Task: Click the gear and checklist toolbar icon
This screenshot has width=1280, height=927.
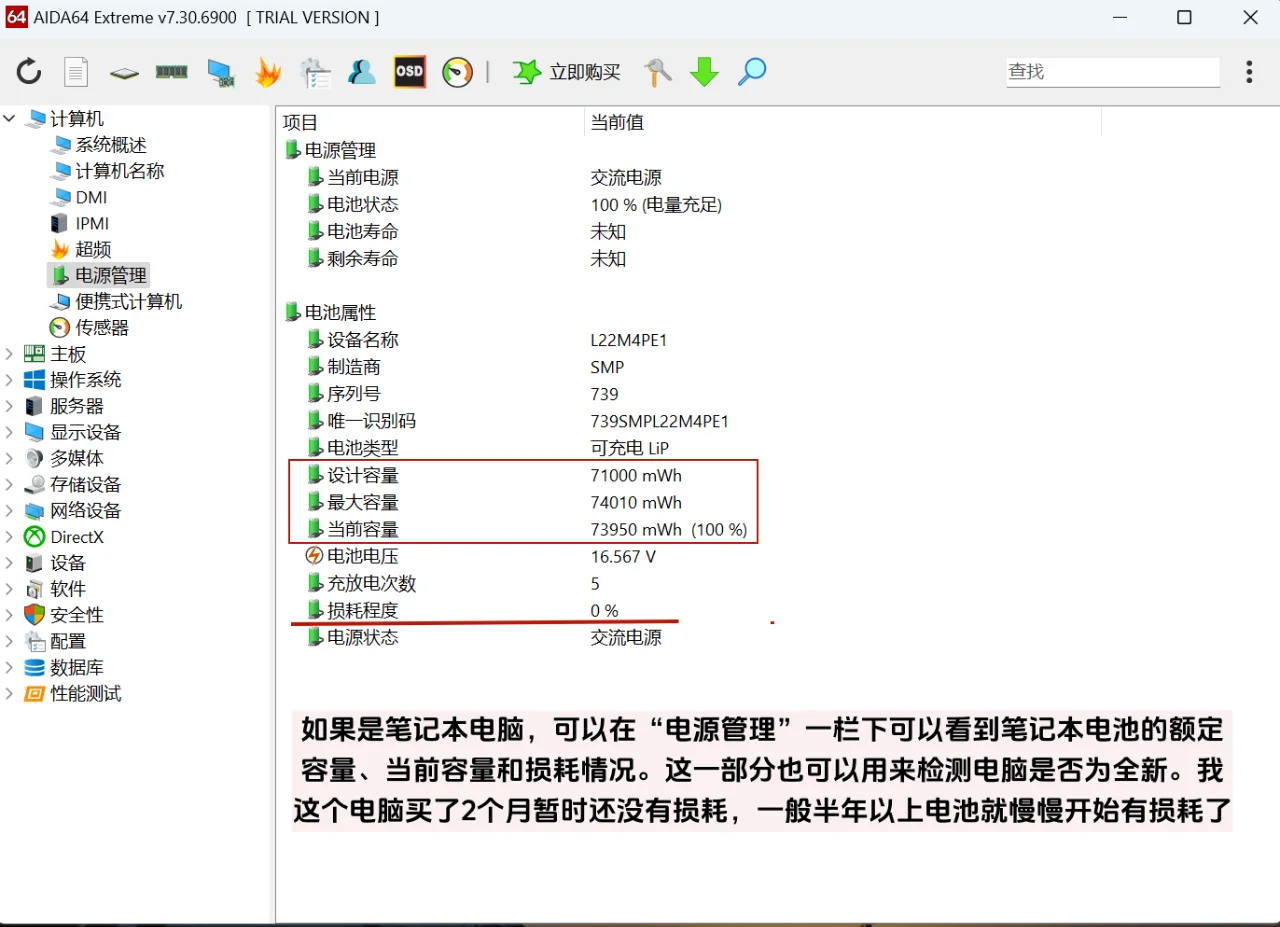Action: coord(315,72)
